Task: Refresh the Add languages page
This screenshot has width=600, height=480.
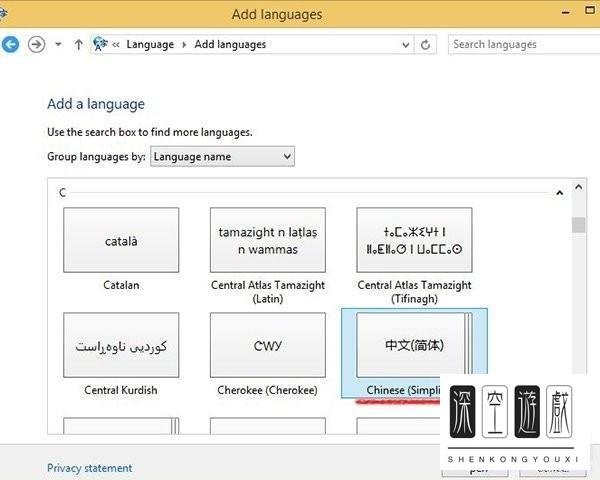Action: [x=425, y=45]
